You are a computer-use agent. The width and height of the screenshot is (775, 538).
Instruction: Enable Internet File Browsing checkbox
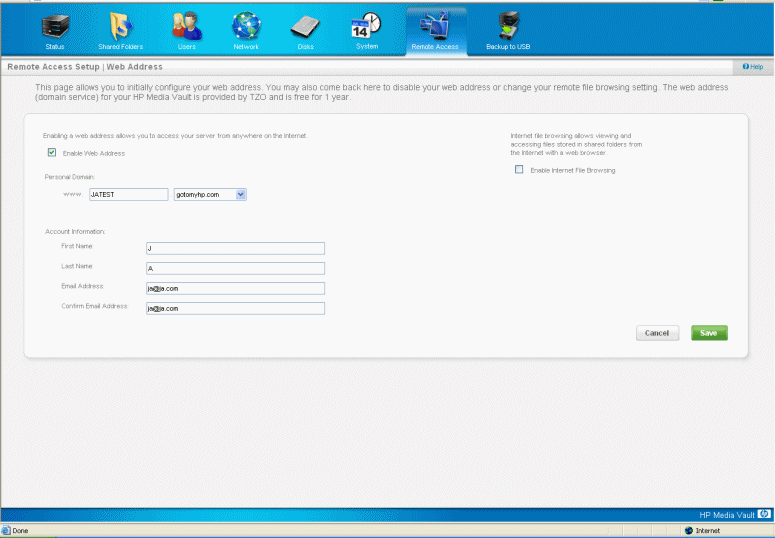[x=519, y=170]
